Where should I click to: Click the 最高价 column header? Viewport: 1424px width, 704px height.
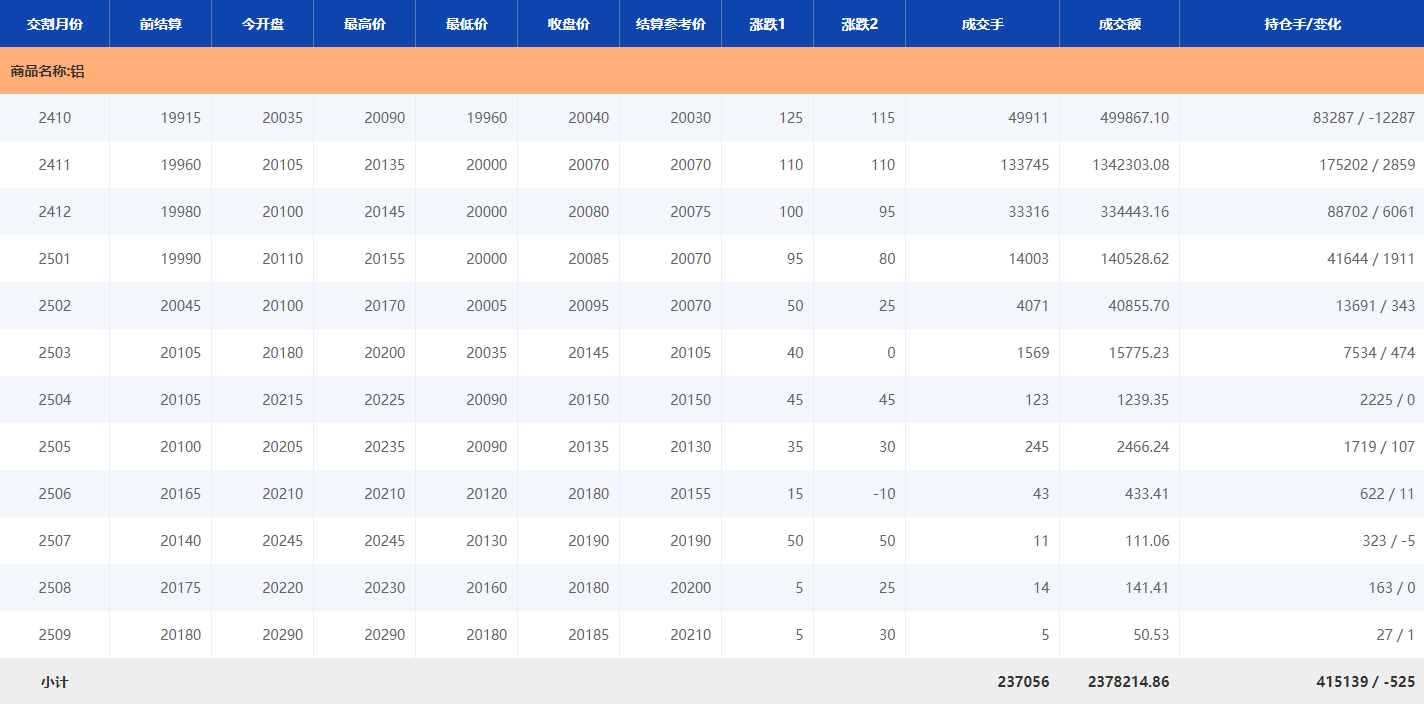coord(364,24)
